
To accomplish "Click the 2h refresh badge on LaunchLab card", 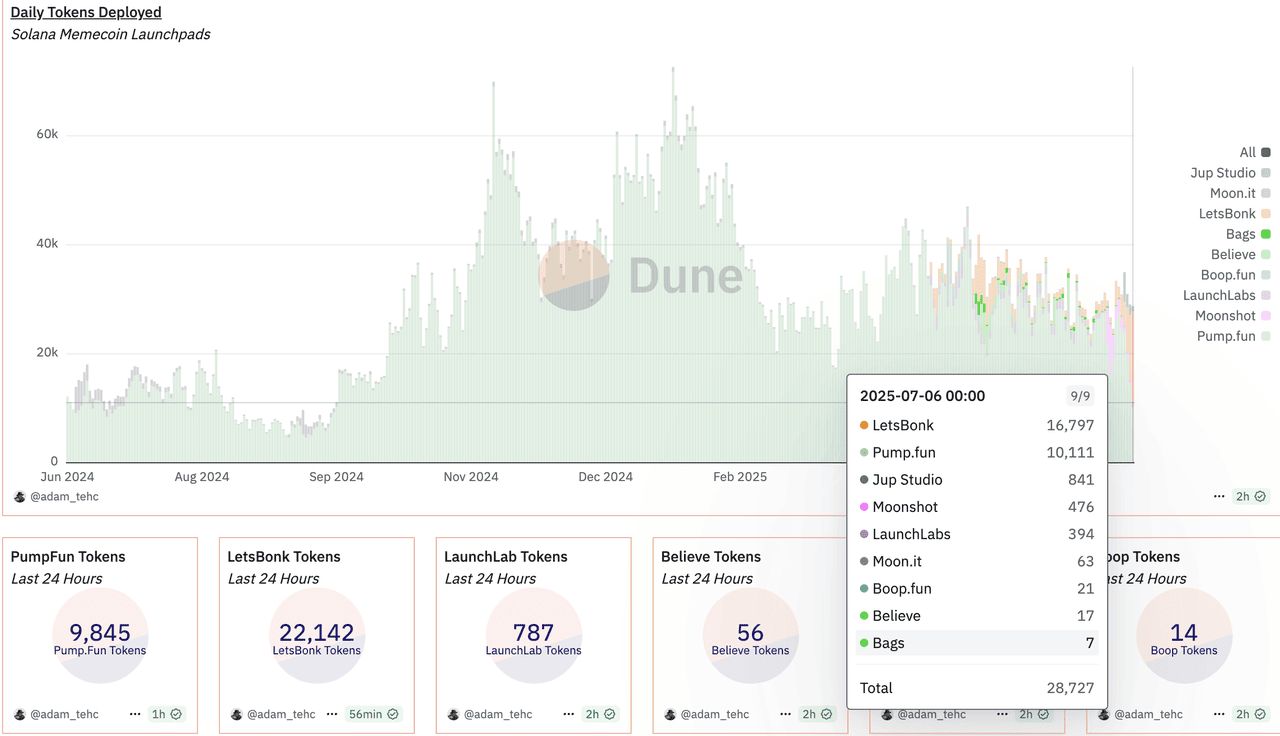I will point(601,714).
